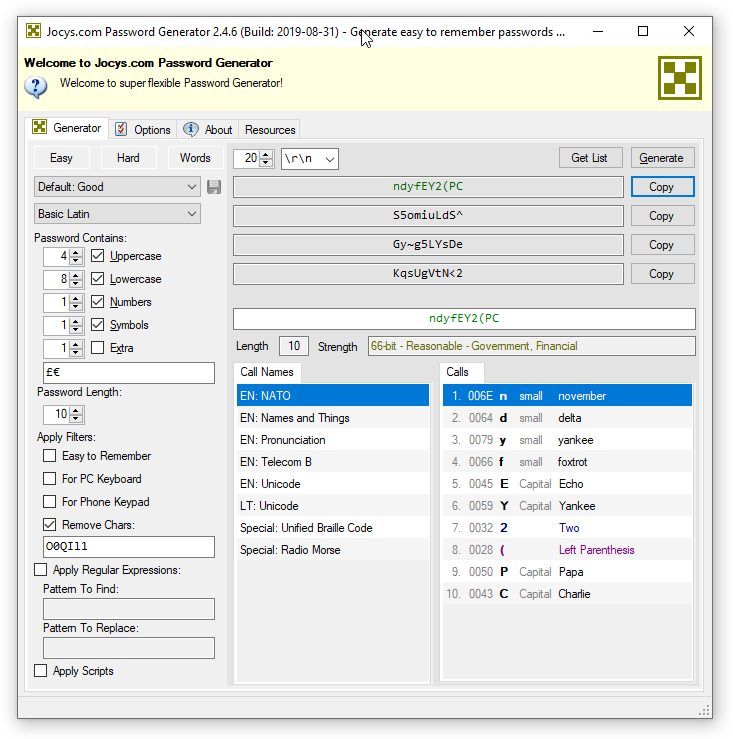
Task: Click the Pattern To Find input field
Action: click(129, 609)
